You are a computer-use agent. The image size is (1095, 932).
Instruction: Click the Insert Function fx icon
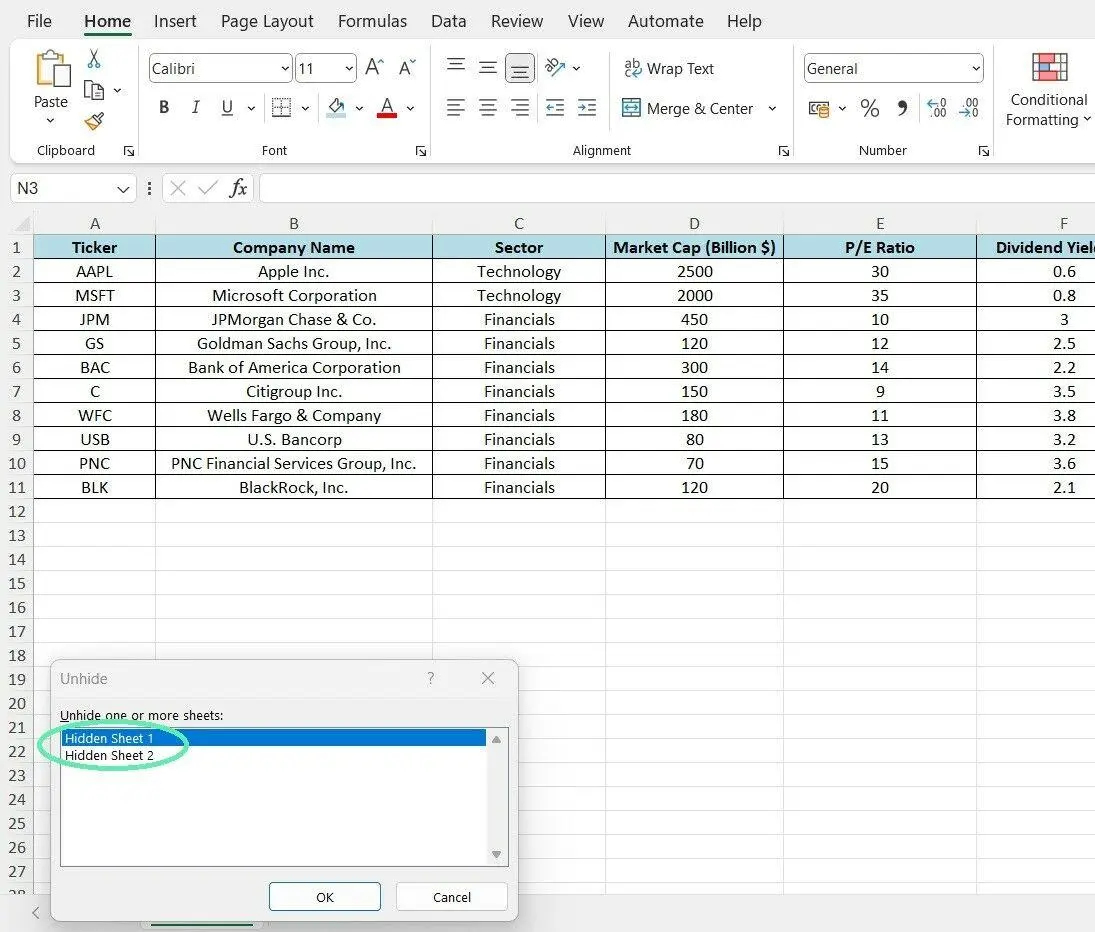pos(238,188)
